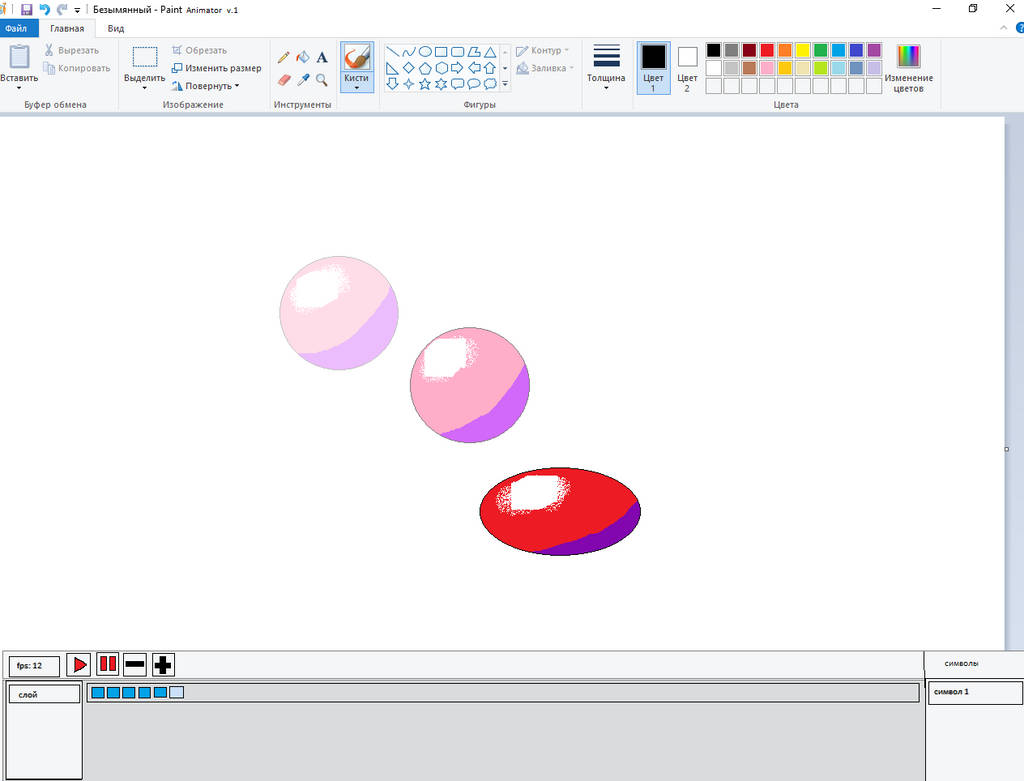Image resolution: width=1024 pixels, height=781 pixels.
Task: Pick the green palette swatch
Action: click(821, 50)
